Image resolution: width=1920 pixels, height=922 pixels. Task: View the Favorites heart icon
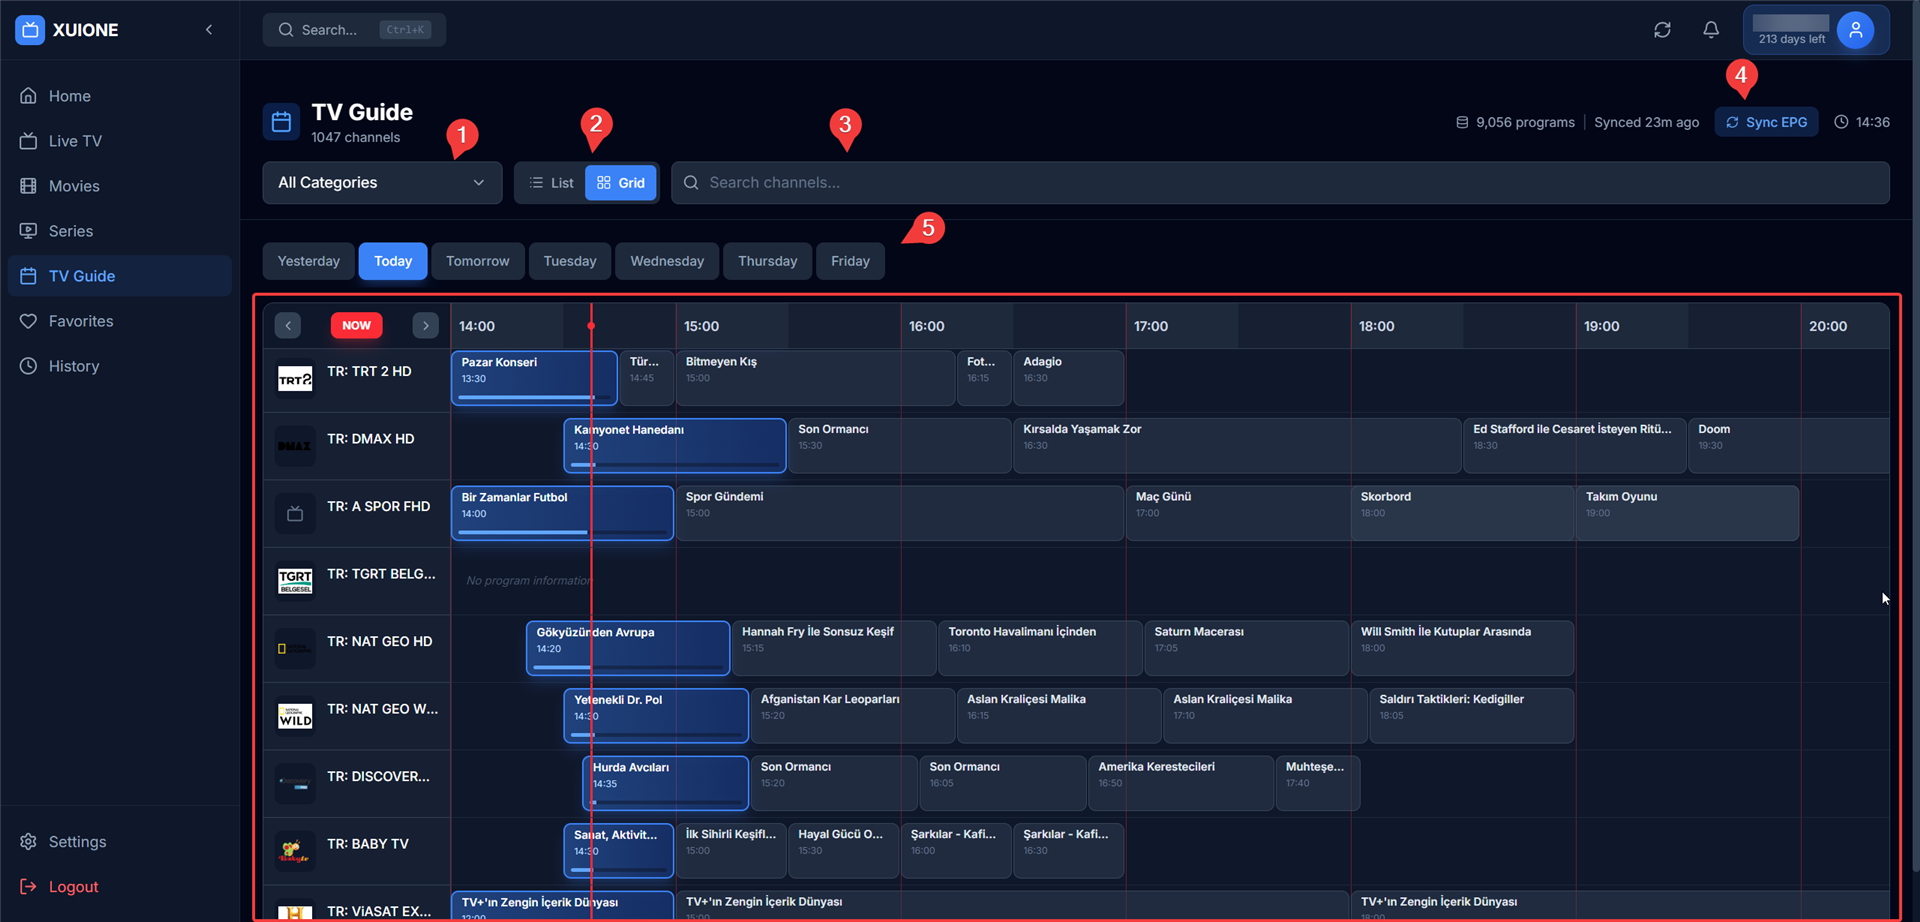pyautogui.click(x=30, y=320)
